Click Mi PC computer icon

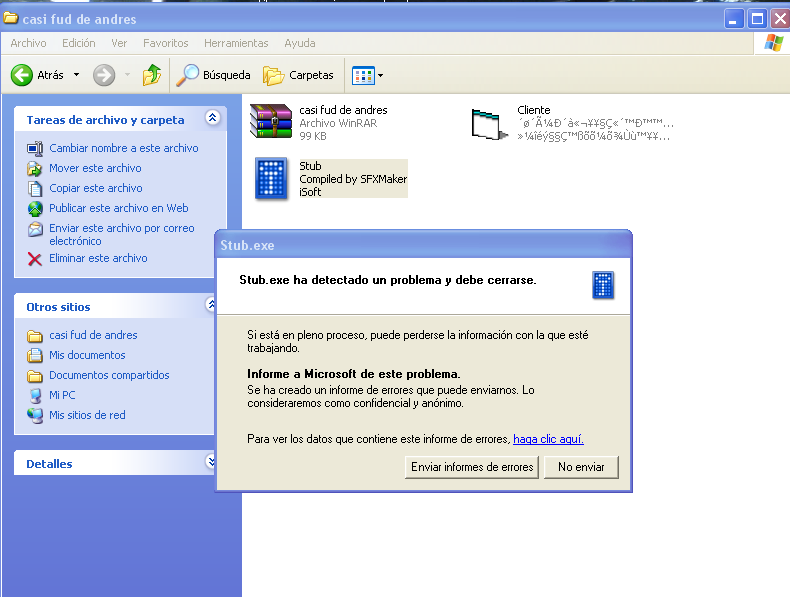35,396
